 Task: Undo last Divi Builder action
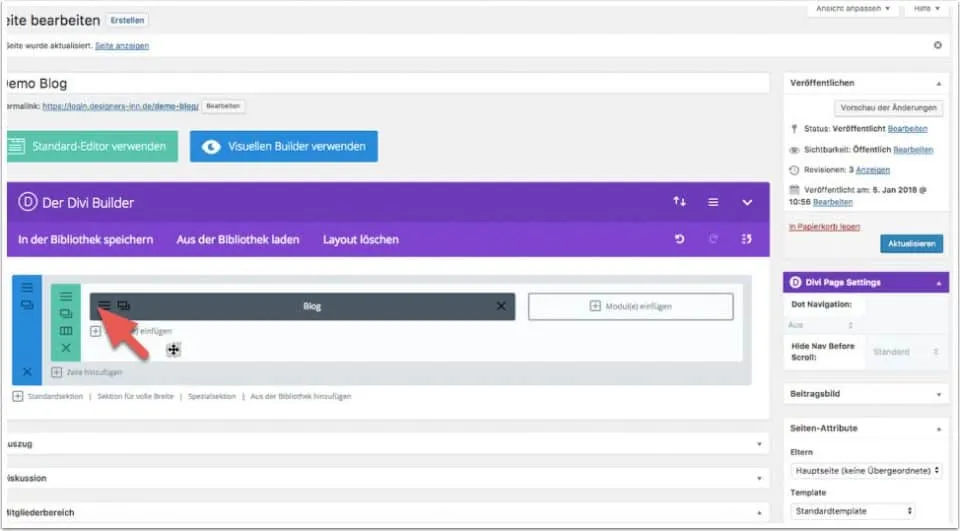(680, 240)
